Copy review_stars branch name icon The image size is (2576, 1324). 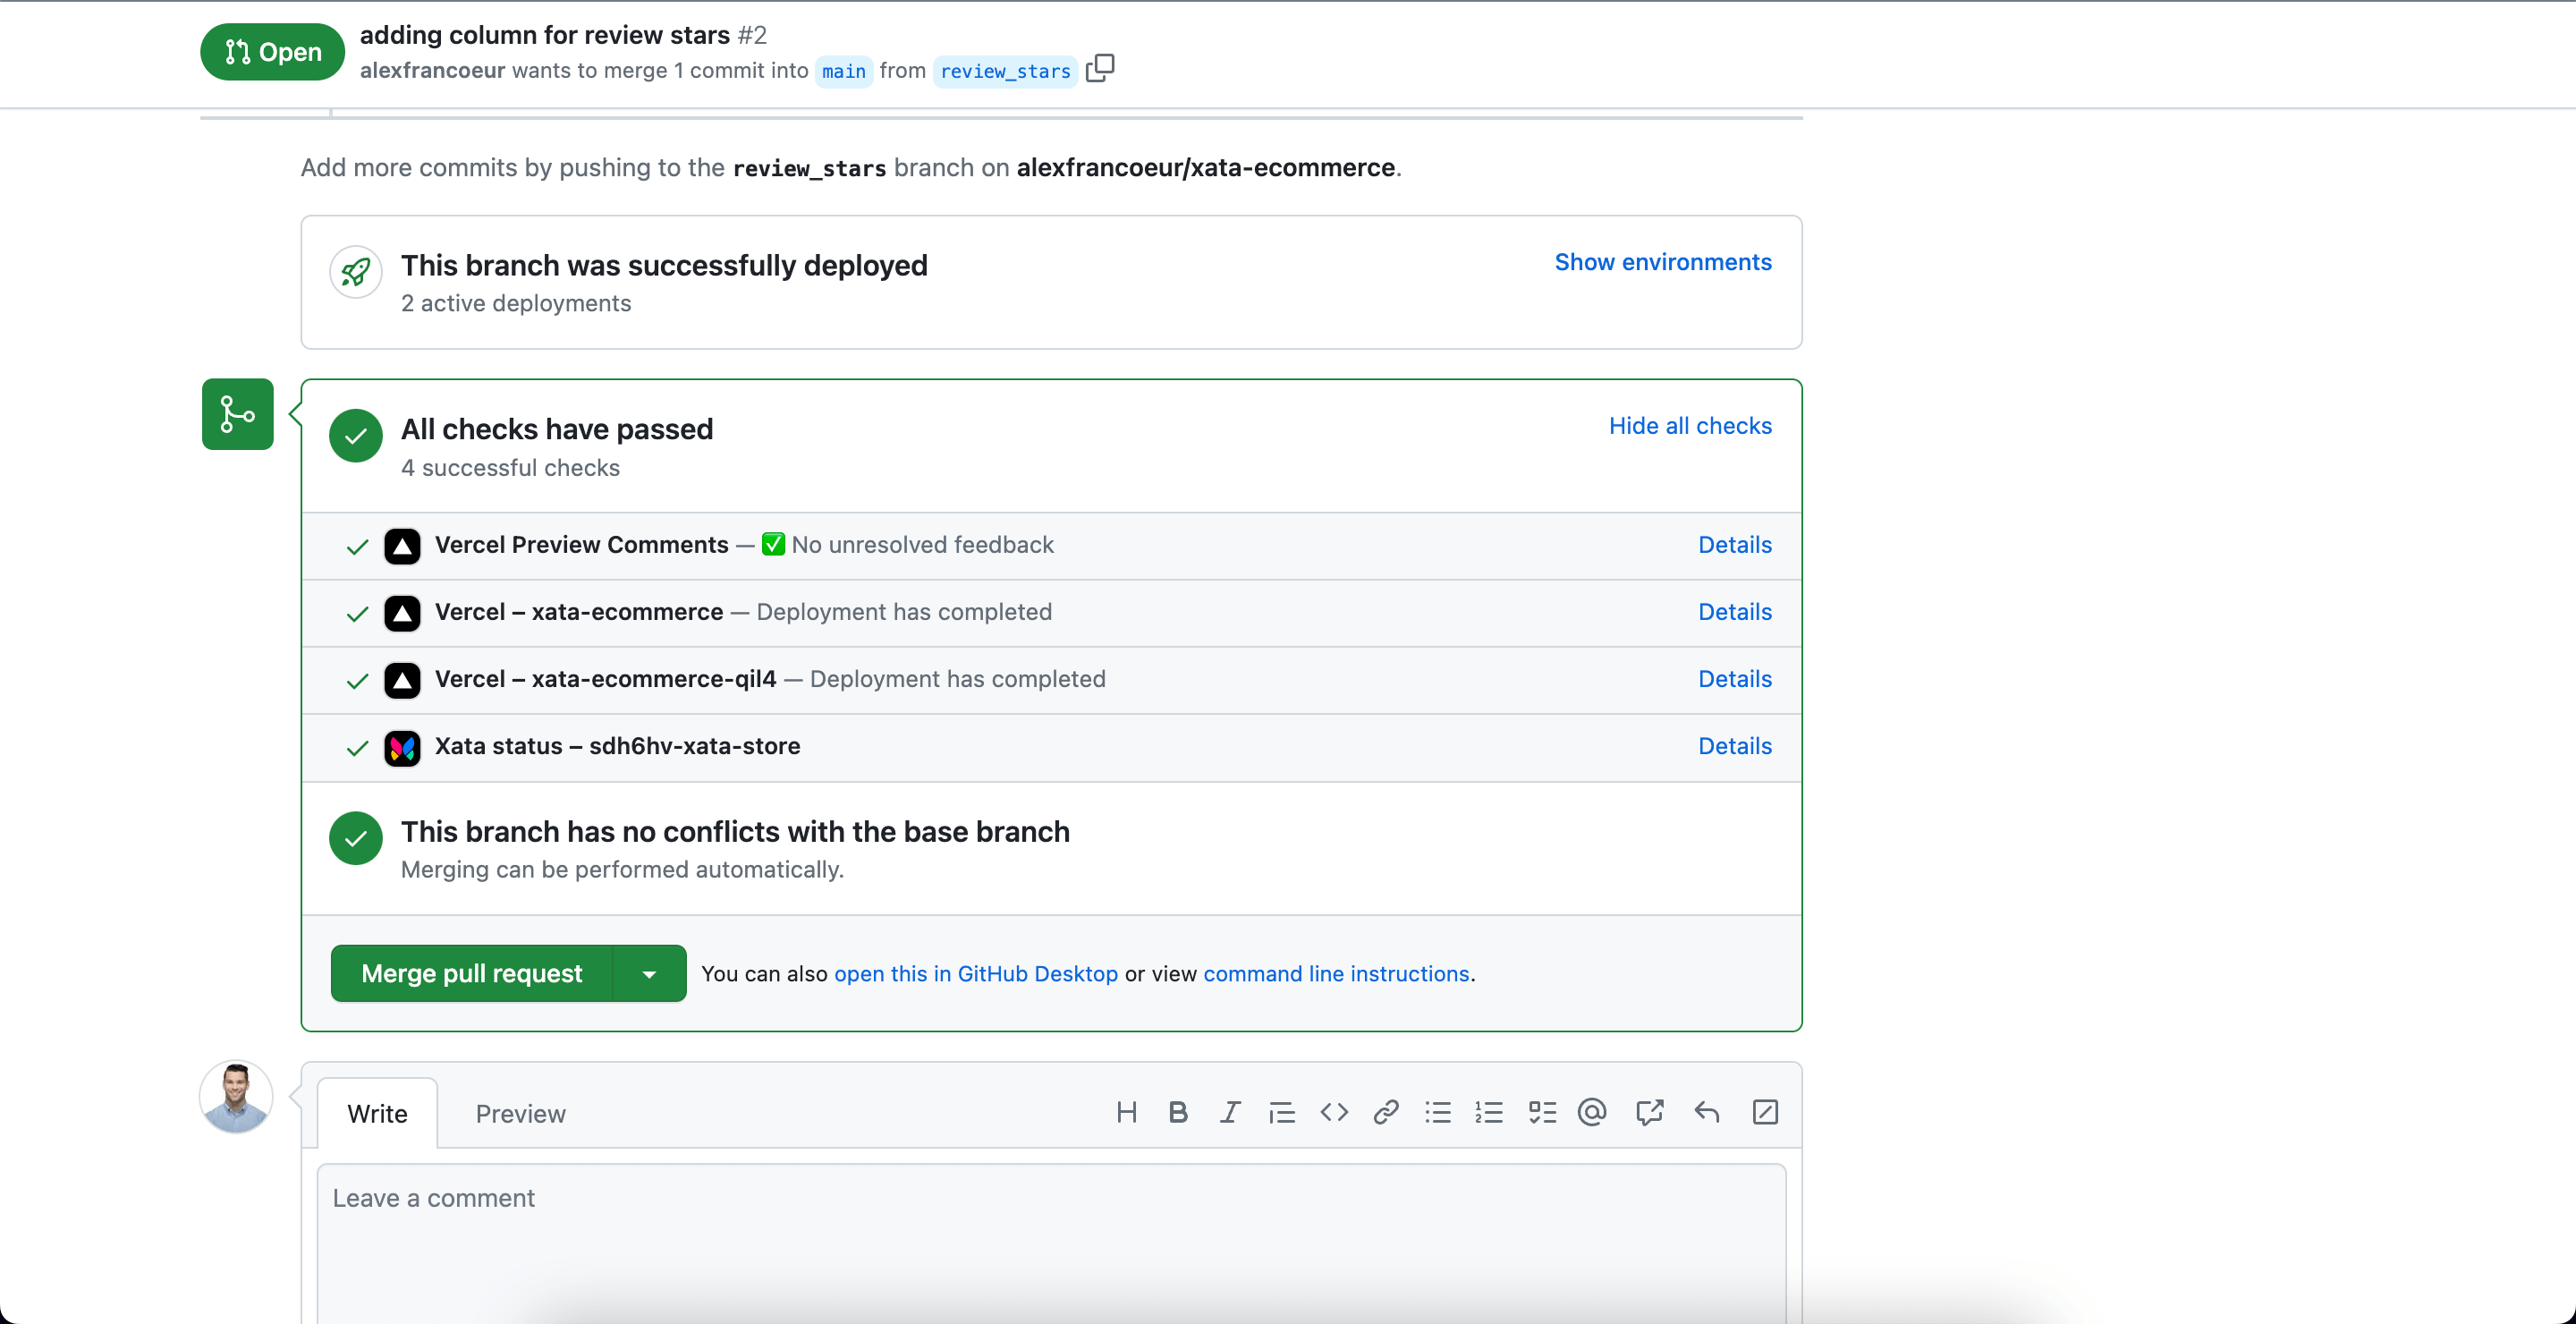coord(1100,68)
